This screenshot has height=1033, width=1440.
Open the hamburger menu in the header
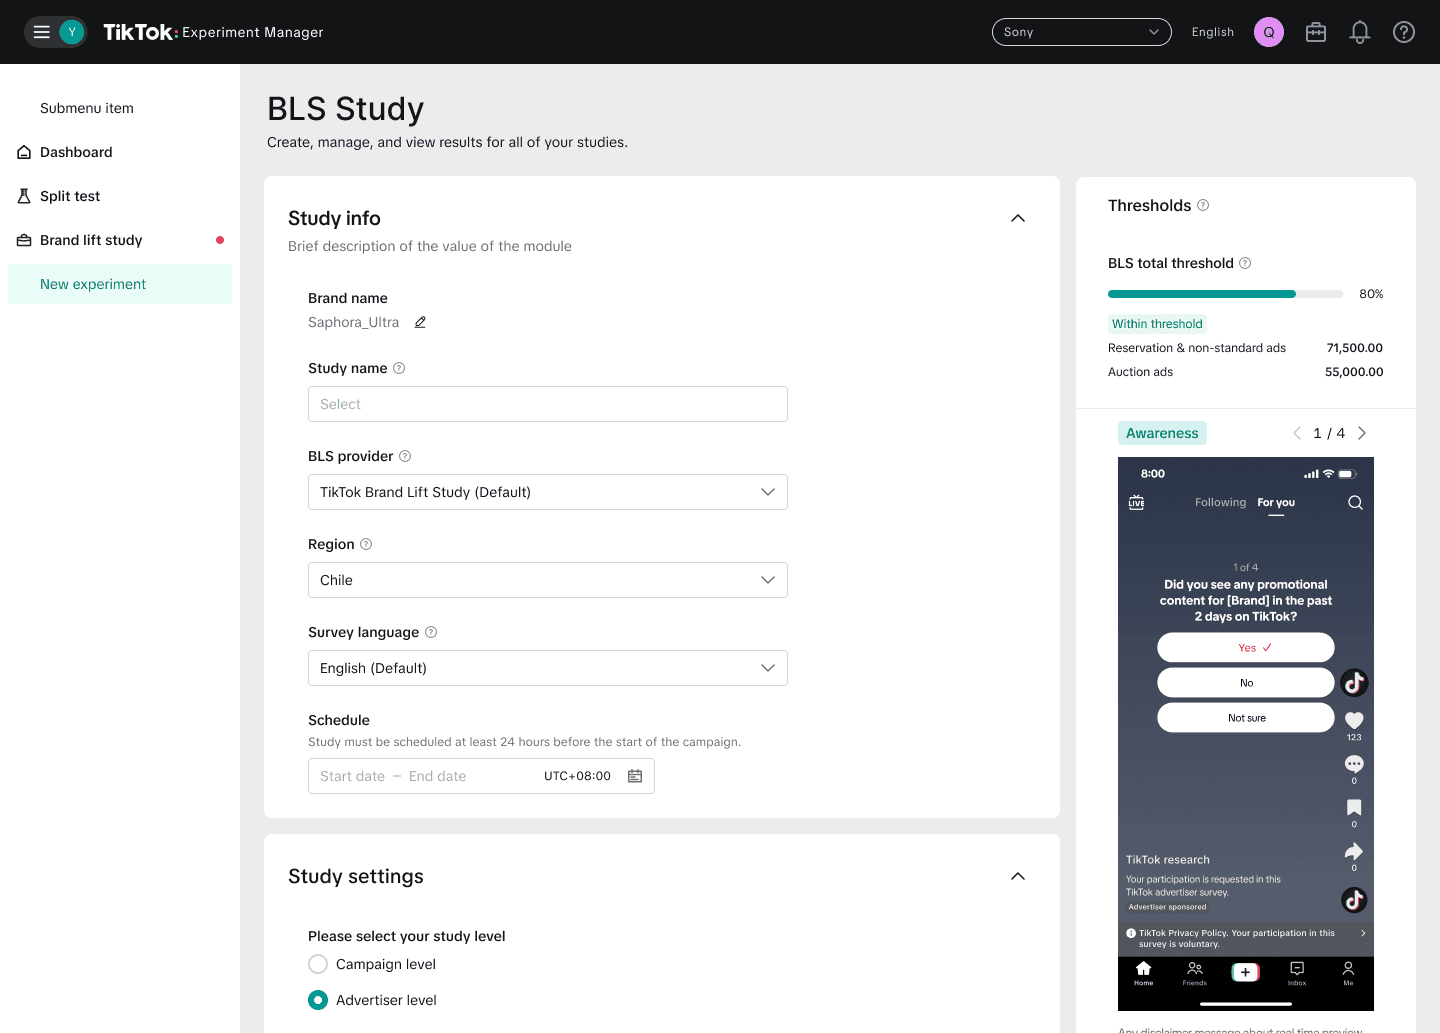pyautogui.click(x=42, y=32)
